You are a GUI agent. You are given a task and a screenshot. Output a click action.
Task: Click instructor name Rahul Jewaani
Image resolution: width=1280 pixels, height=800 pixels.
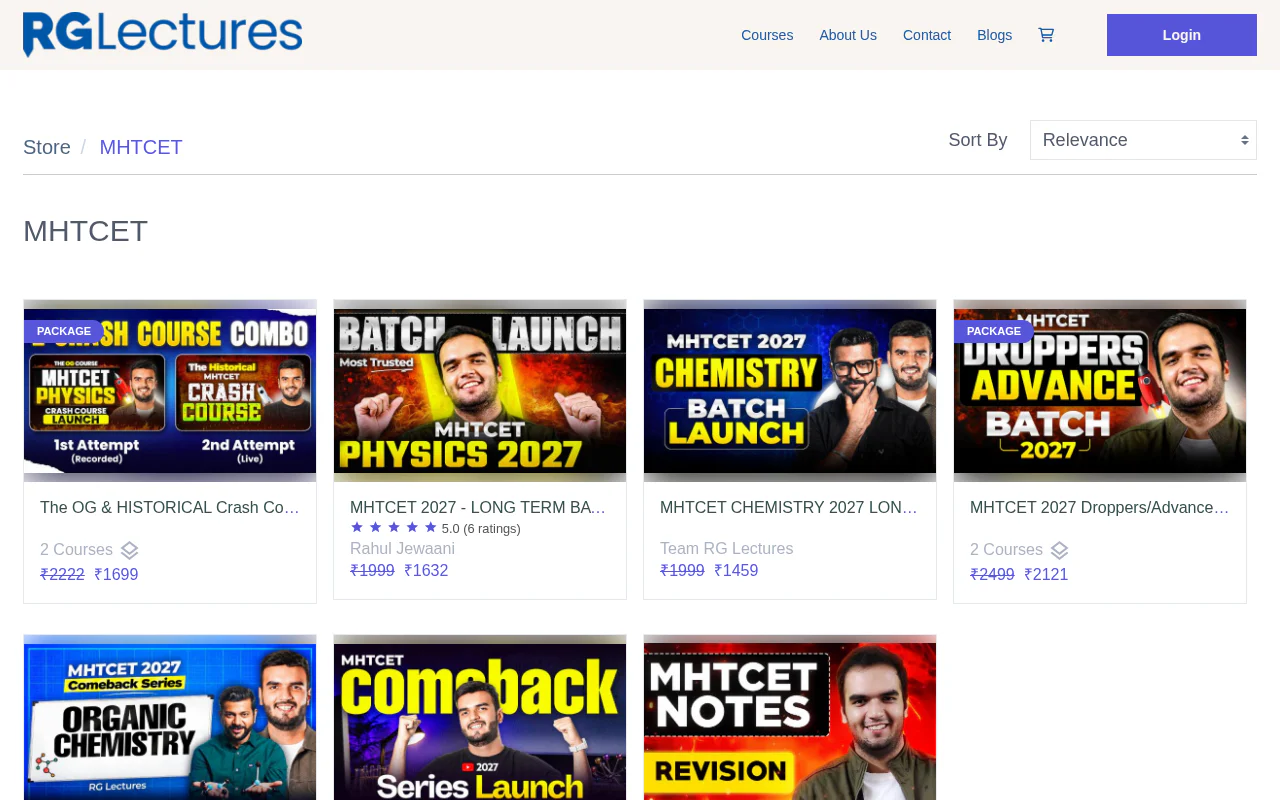pyautogui.click(x=402, y=549)
